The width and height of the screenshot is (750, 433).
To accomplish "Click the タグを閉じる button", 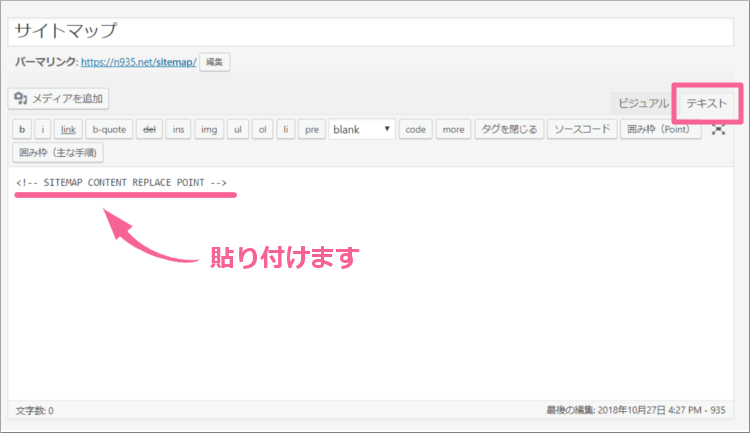I will pos(509,129).
